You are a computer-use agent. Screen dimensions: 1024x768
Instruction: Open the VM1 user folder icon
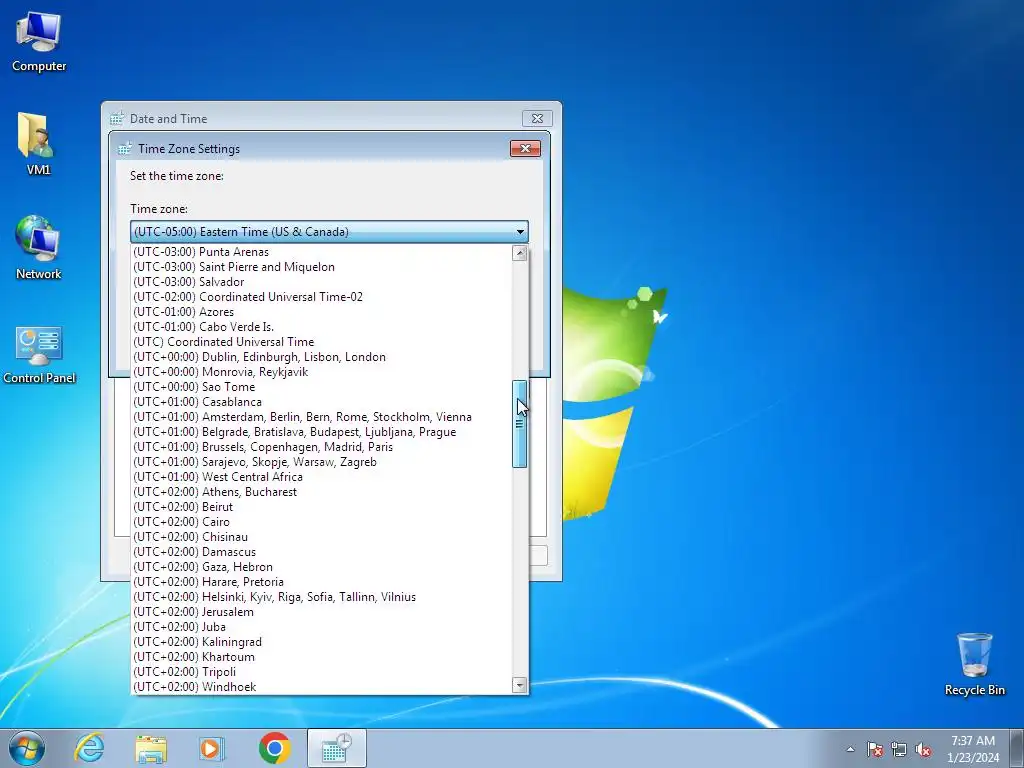[38, 144]
